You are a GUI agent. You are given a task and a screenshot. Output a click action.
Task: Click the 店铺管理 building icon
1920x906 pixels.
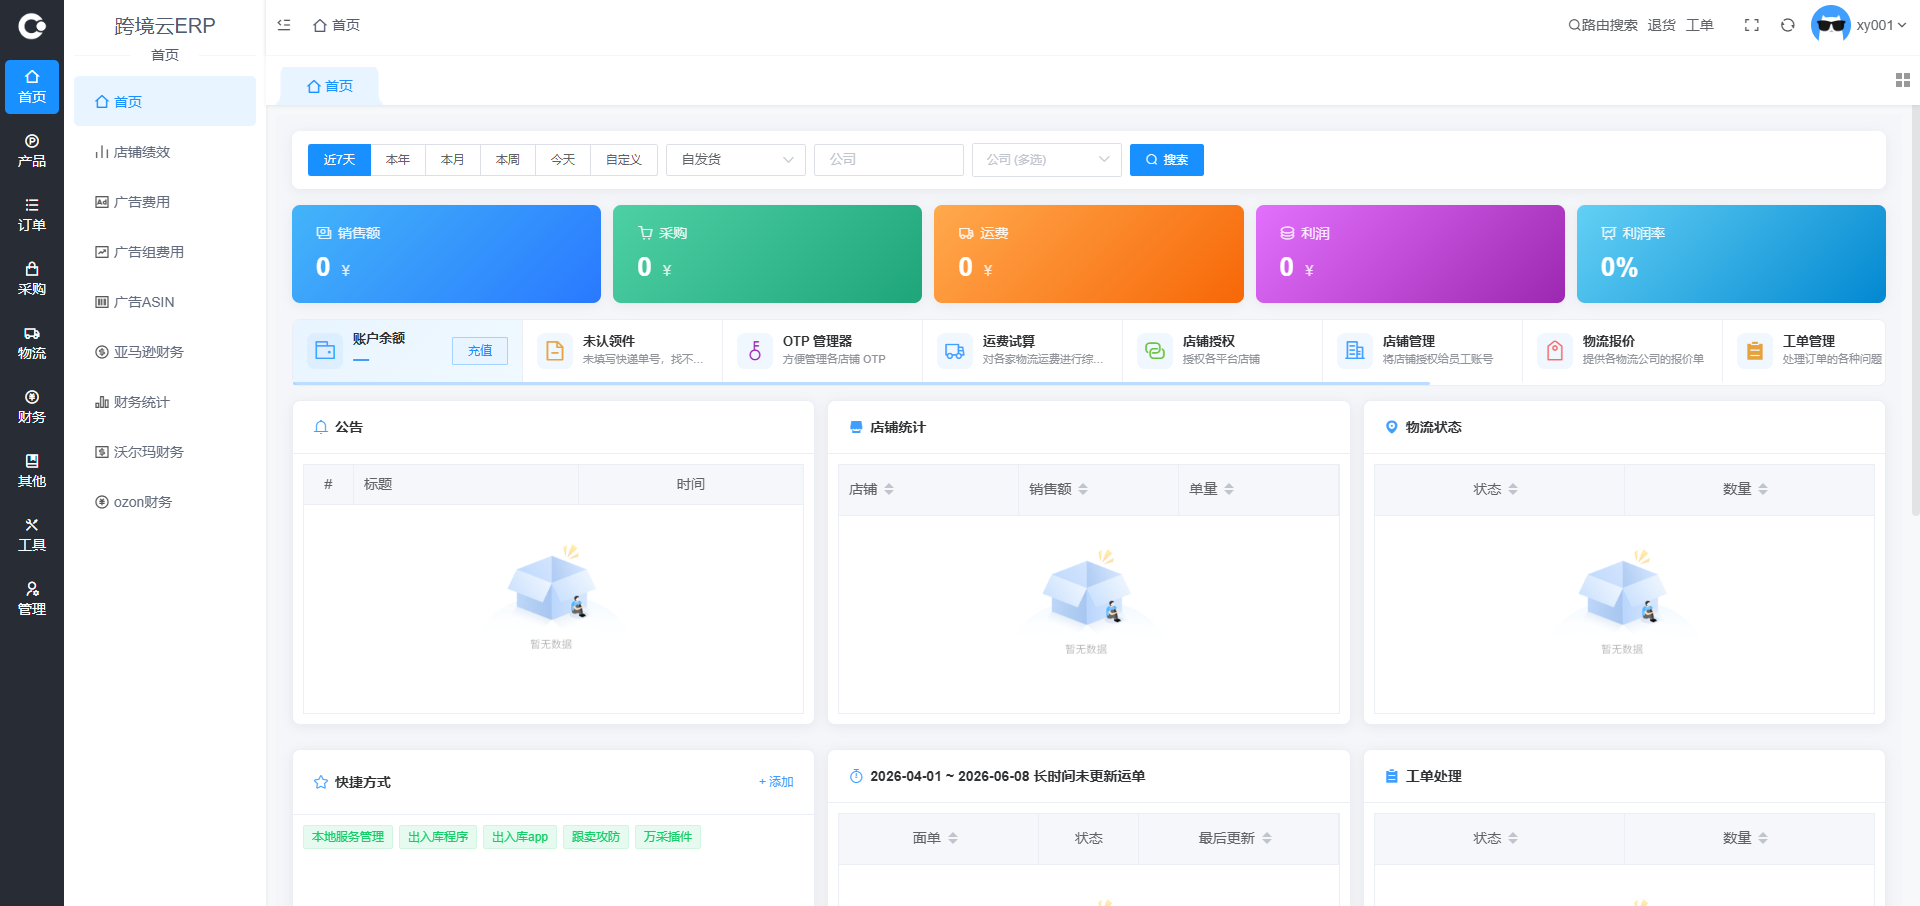(x=1355, y=351)
